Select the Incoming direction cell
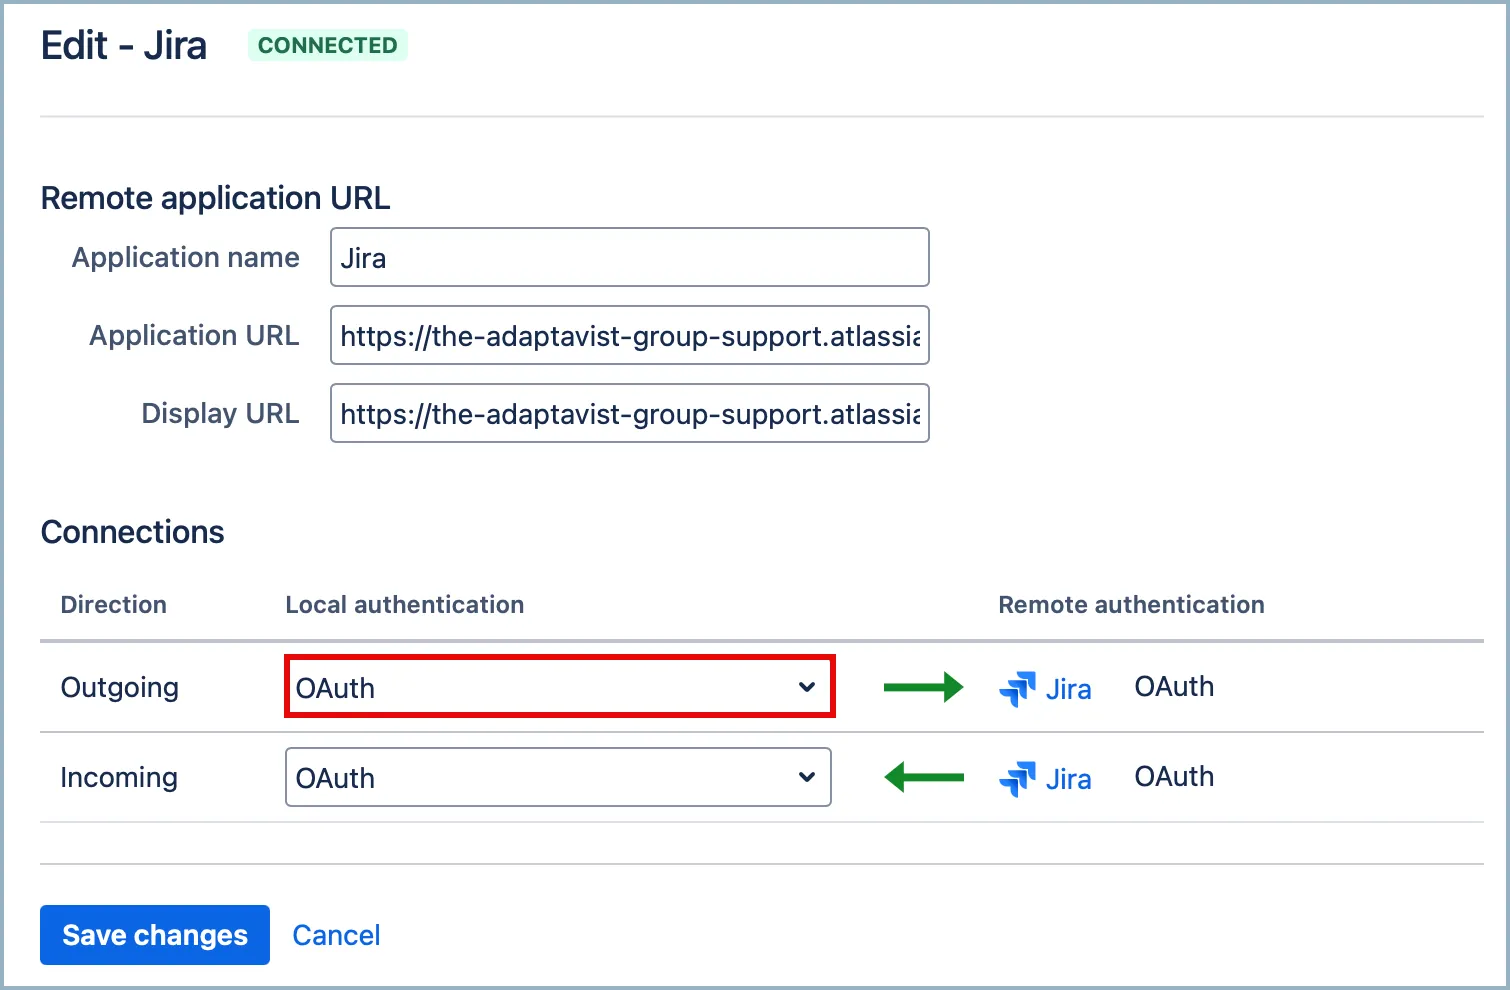Viewport: 1510px width, 990px height. coord(119,777)
